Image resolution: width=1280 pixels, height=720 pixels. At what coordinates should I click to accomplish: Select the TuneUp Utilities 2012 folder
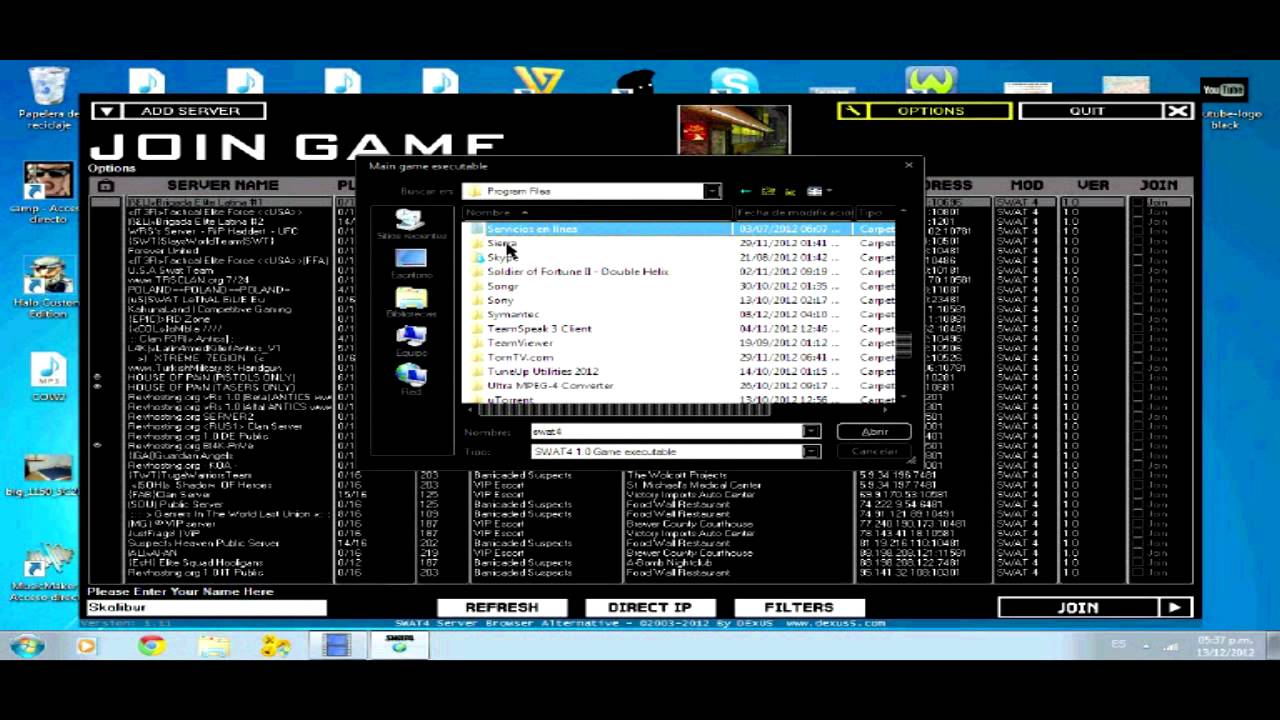pos(543,372)
